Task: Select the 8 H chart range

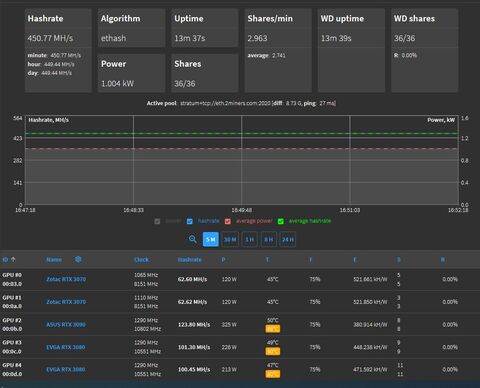Action: [x=269, y=239]
